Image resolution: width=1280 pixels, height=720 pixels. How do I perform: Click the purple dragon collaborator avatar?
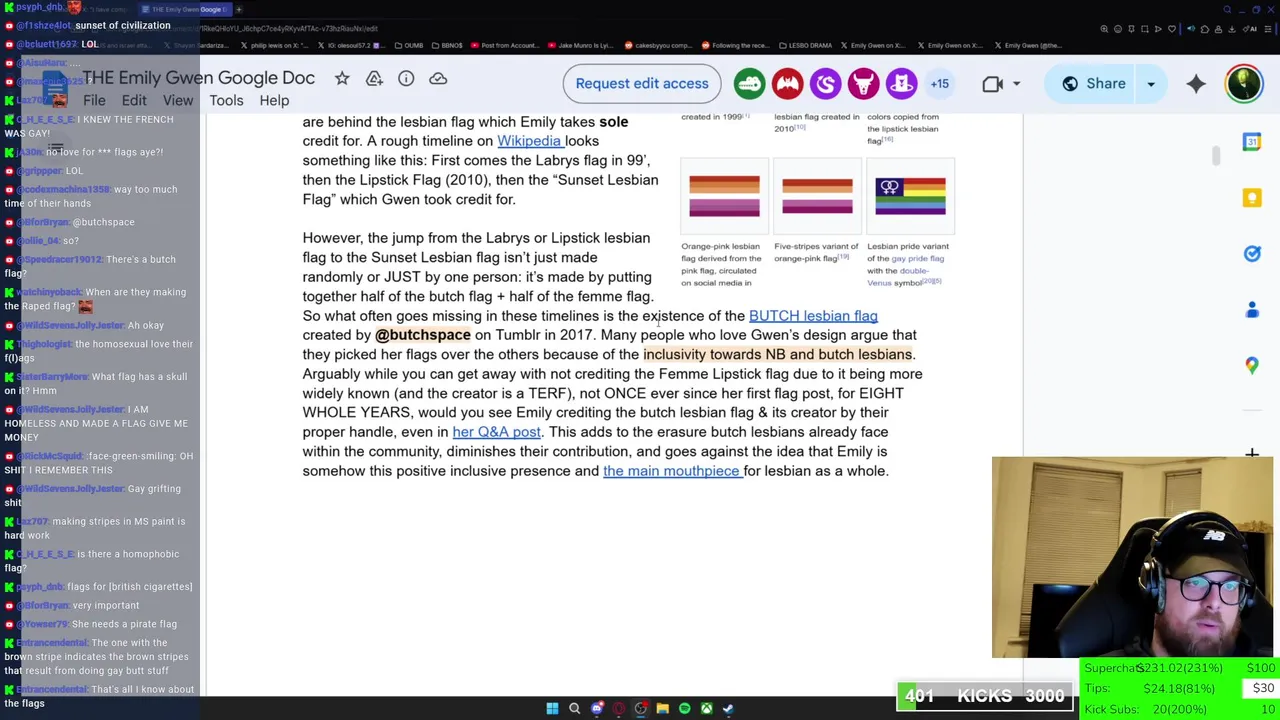(x=825, y=84)
